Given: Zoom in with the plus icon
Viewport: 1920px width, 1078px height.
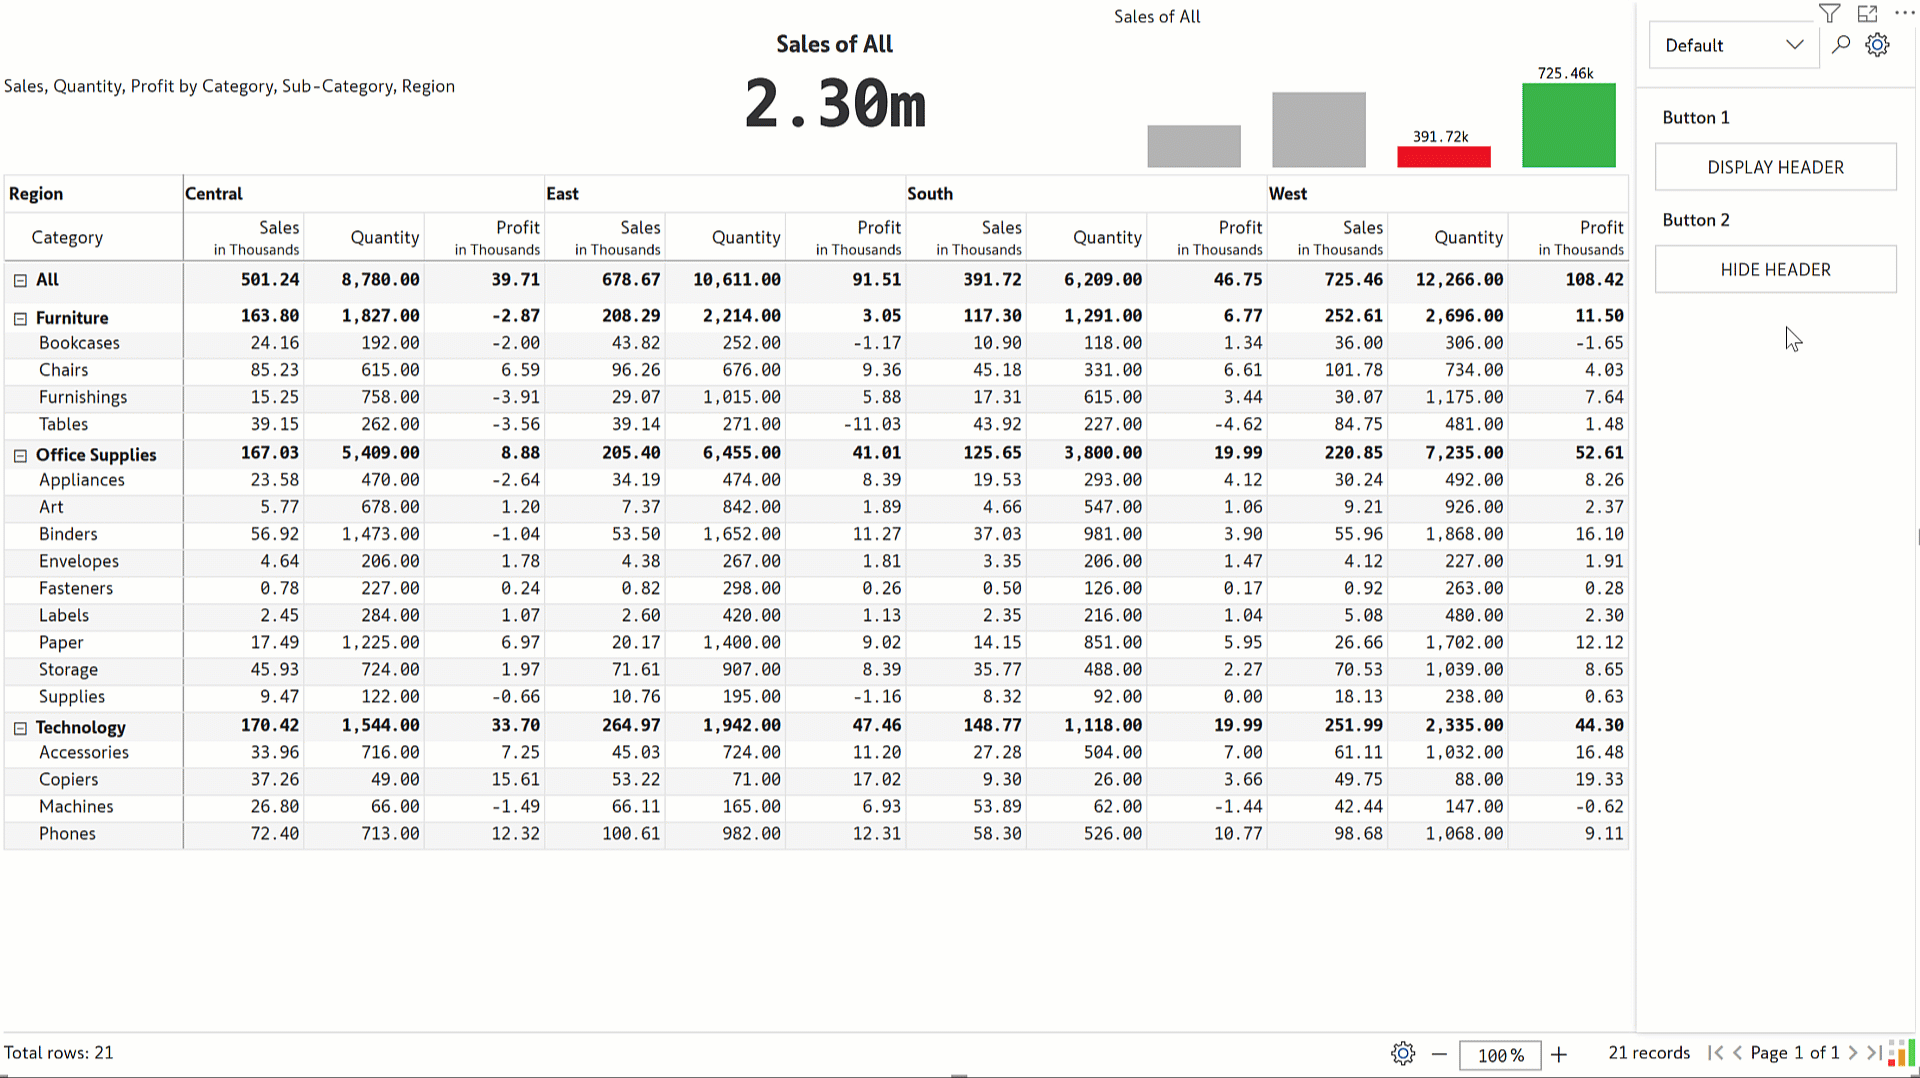Looking at the screenshot, I should click(1559, 1054).
